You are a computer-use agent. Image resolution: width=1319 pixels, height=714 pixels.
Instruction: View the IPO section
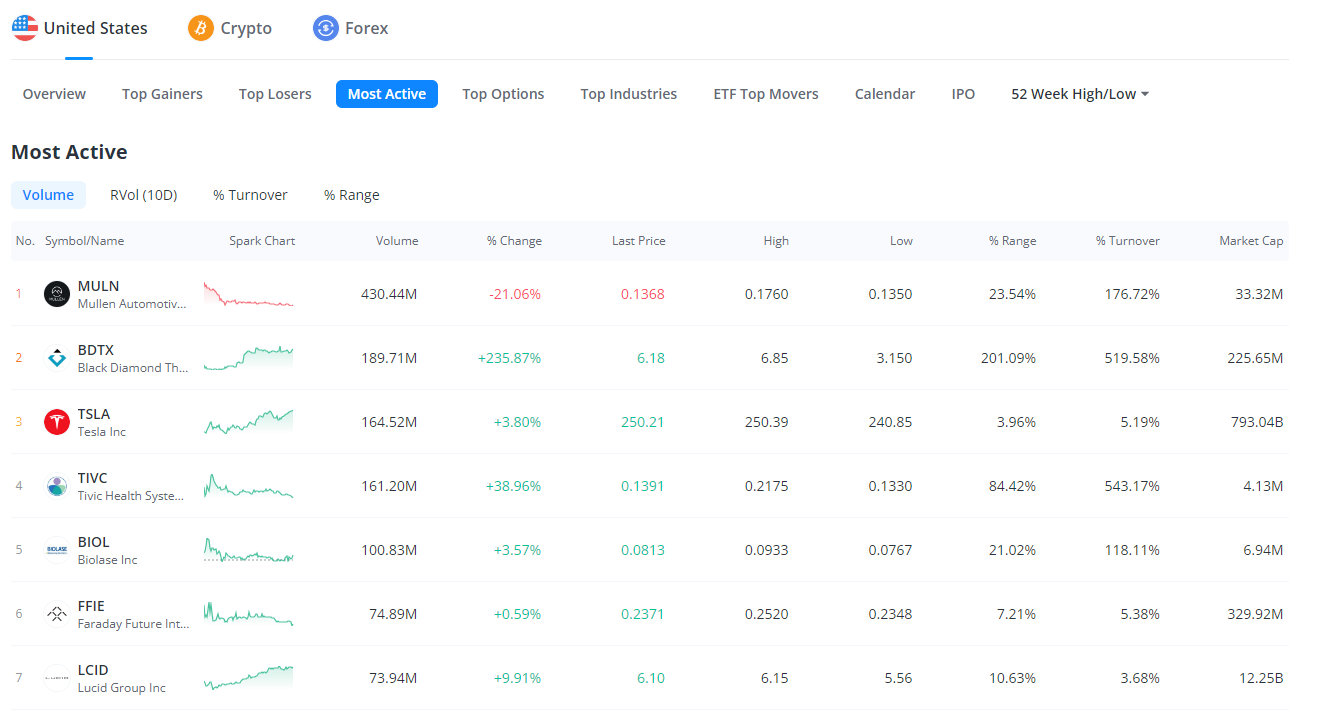click(x=962, y=93)
